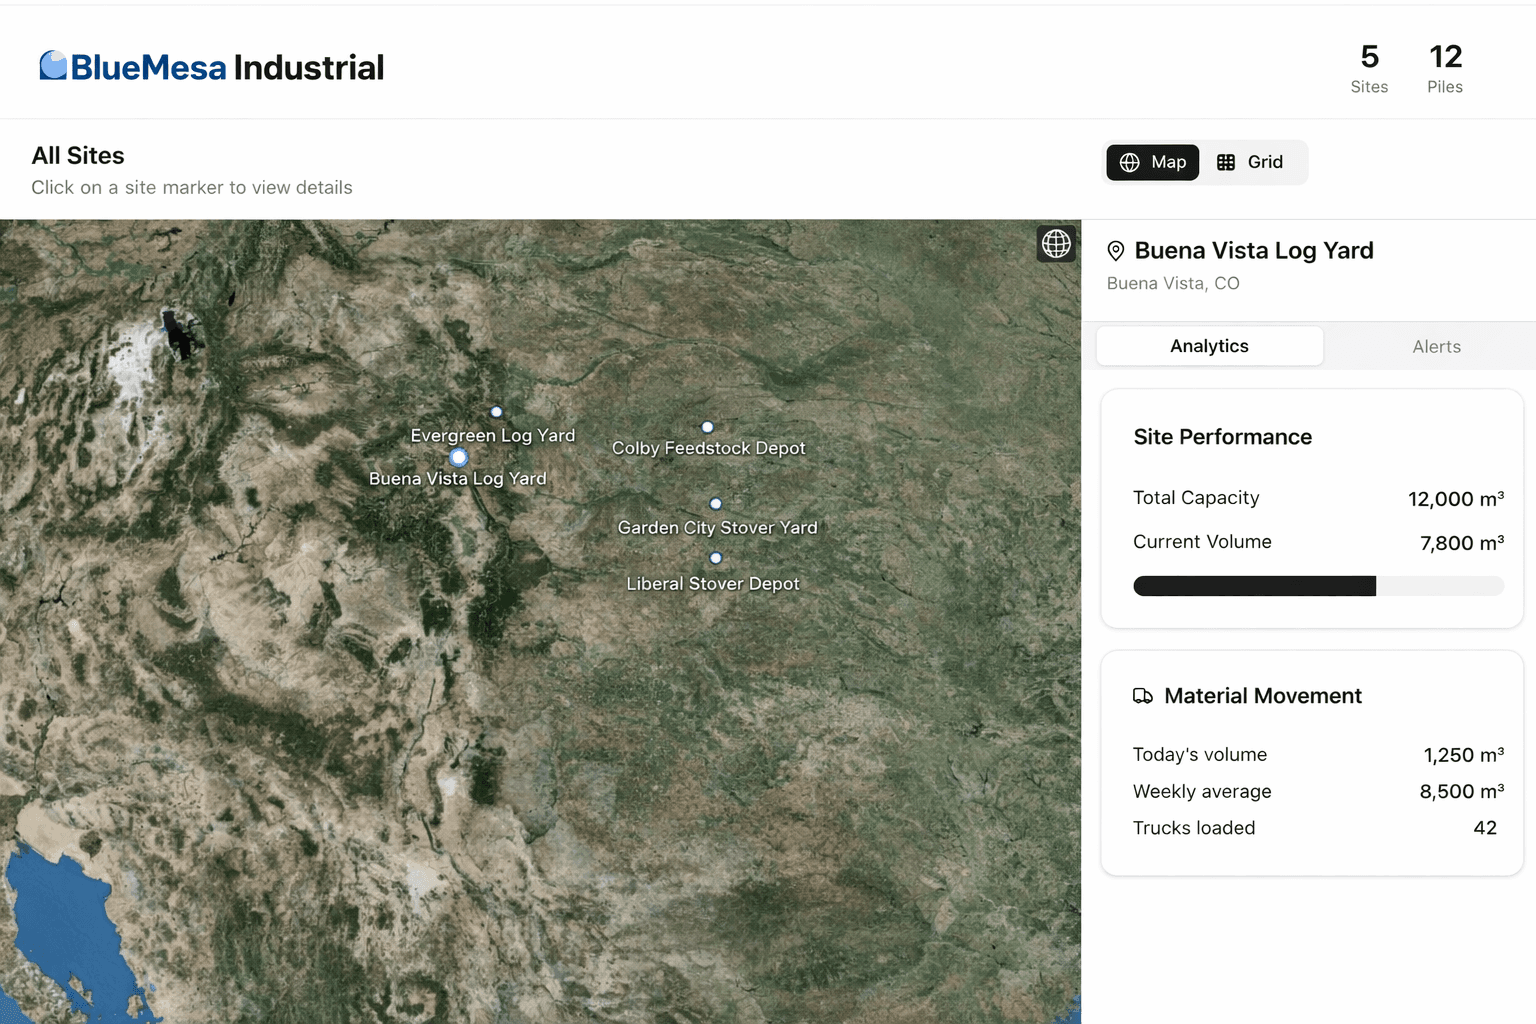Viewport: 1536px width, 1024px height.
Task: Click the Site Performance panel heading
Action: click(x=1222, y=437)
